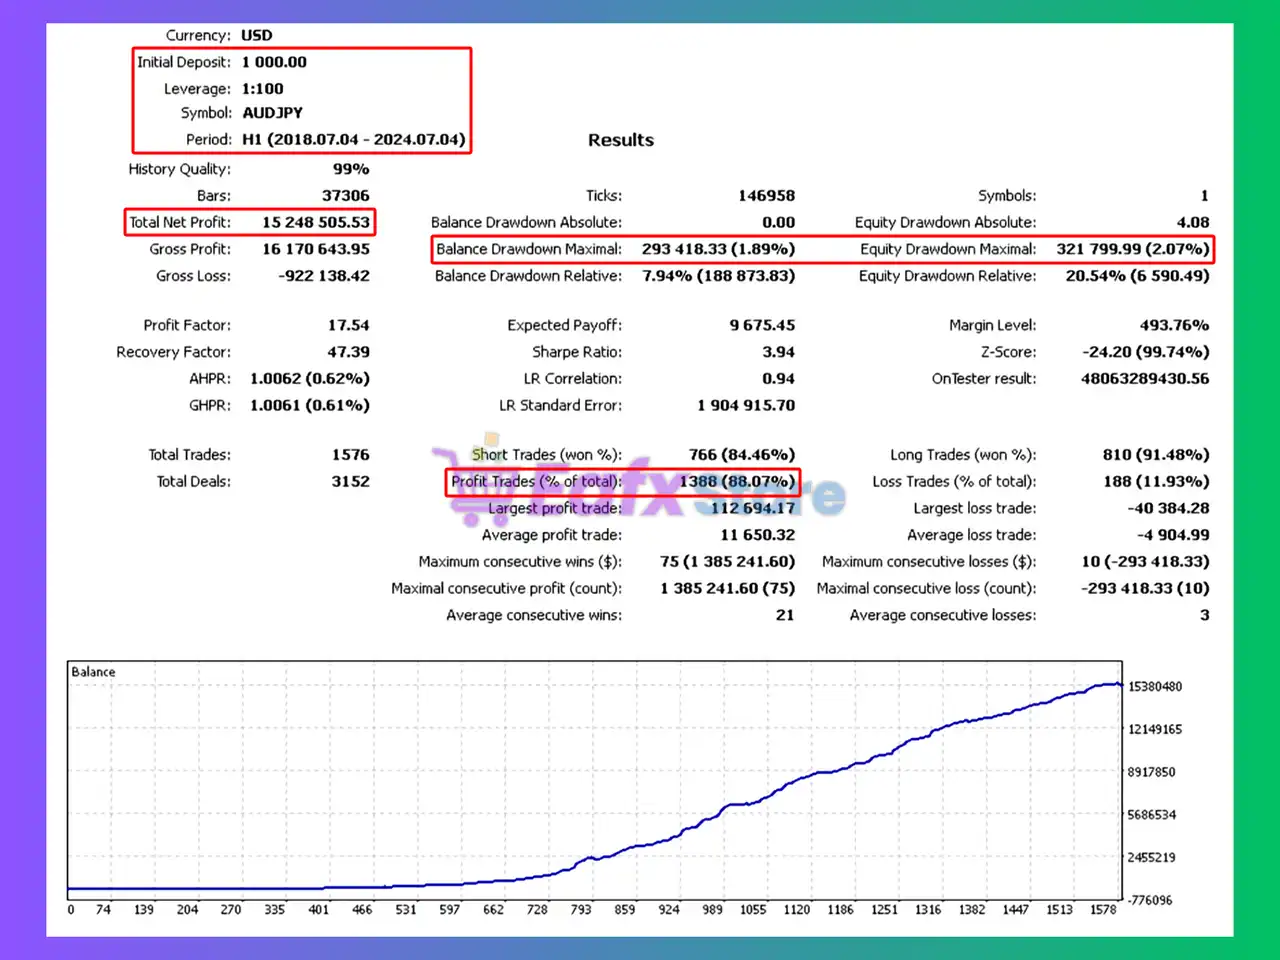Select the Initial Deposit value 1 000.00

click(x=274, y=62)
